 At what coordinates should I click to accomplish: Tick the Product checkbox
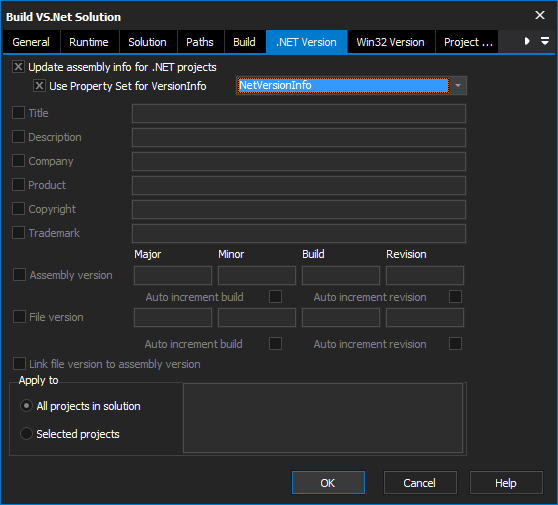pyautogui.click(x=18, y=185)
